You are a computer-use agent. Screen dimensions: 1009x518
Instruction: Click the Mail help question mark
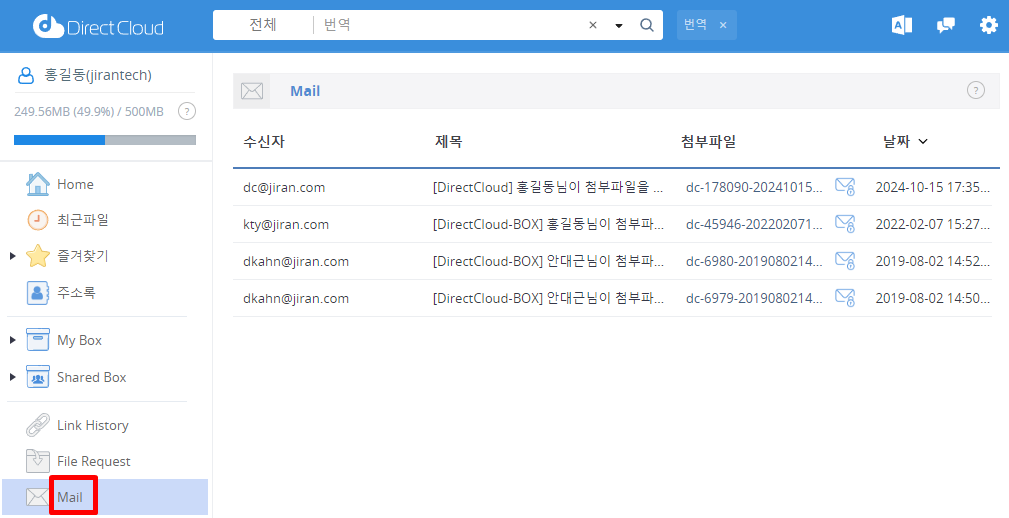tap(975, 90)
